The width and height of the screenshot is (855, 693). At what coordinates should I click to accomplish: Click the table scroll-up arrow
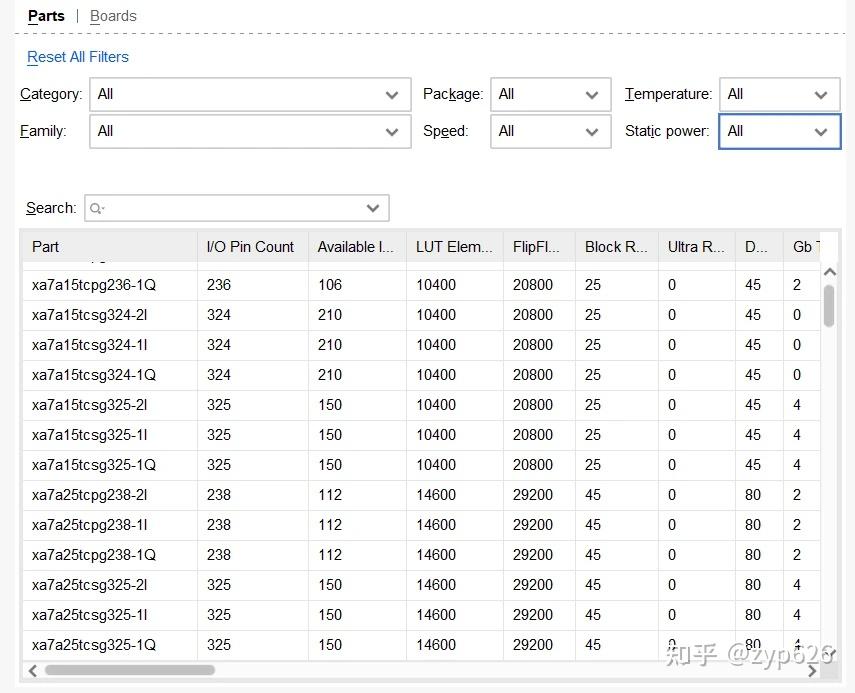point(830,272)
